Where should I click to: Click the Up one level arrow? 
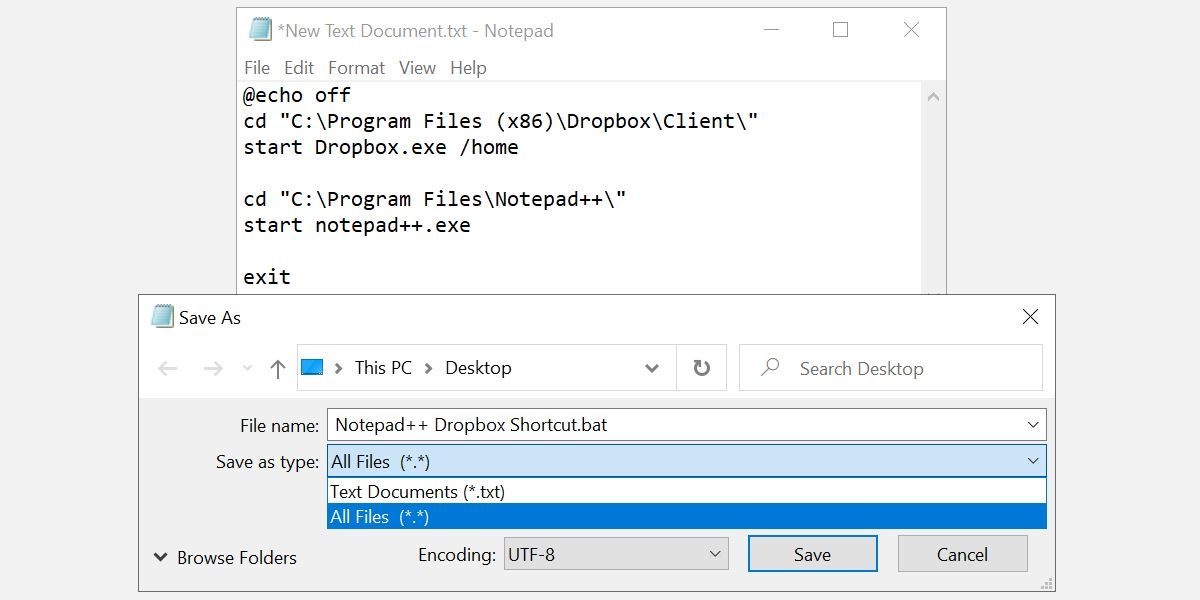click(x=278, y=369)
